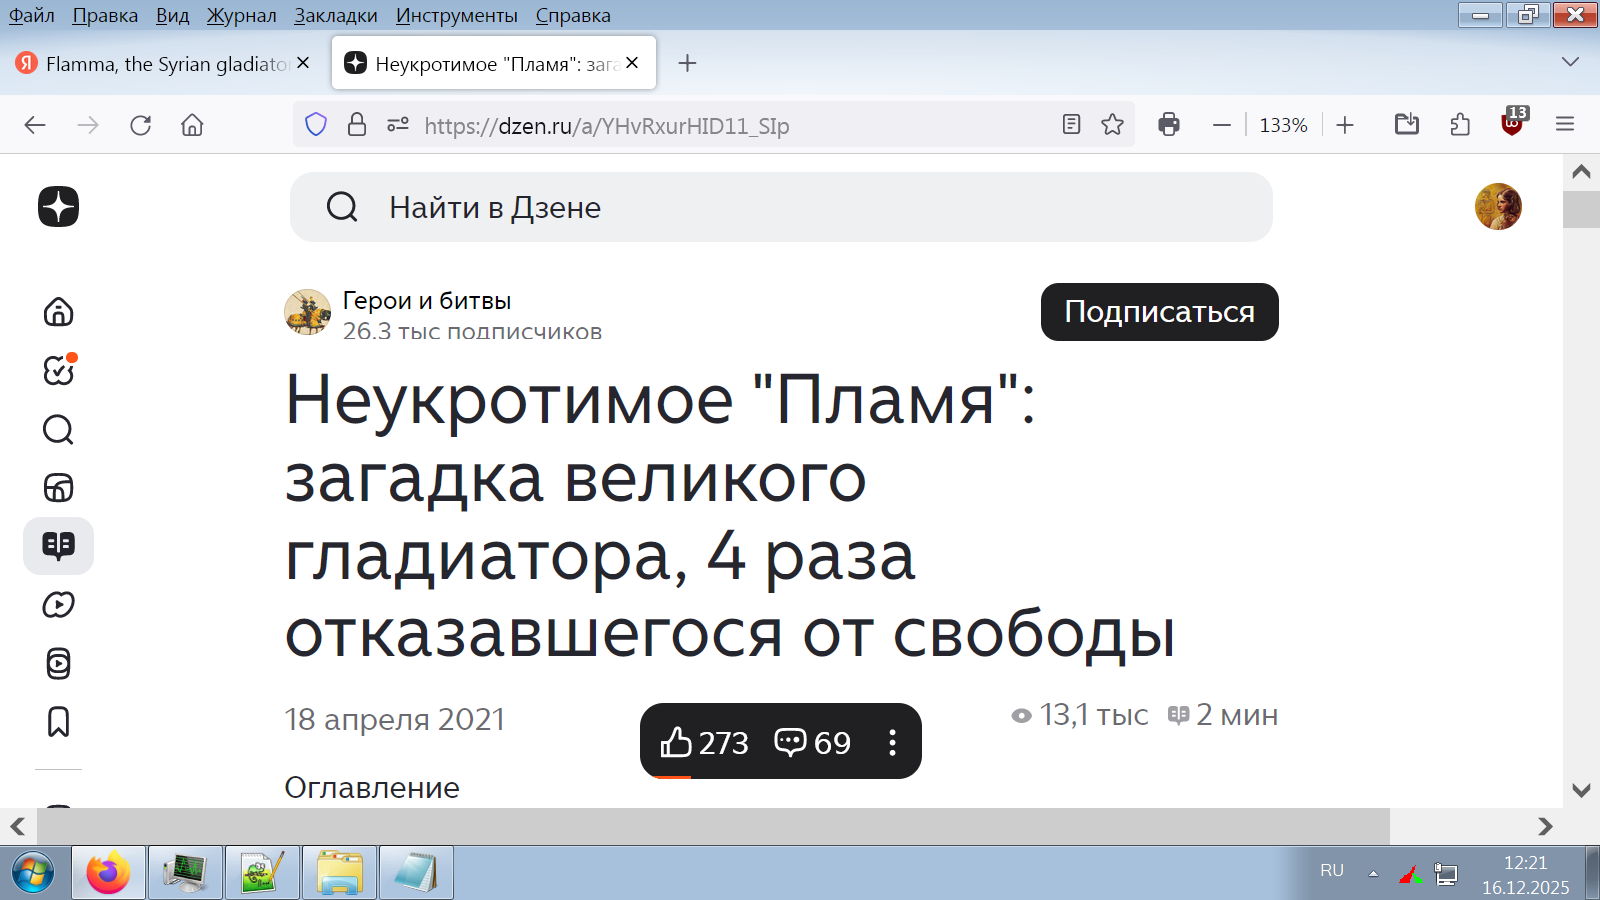This screenshot has height=900, width=1600.
Task: Click the Найти в Дзене search field
Action: (x=780, y=207)
